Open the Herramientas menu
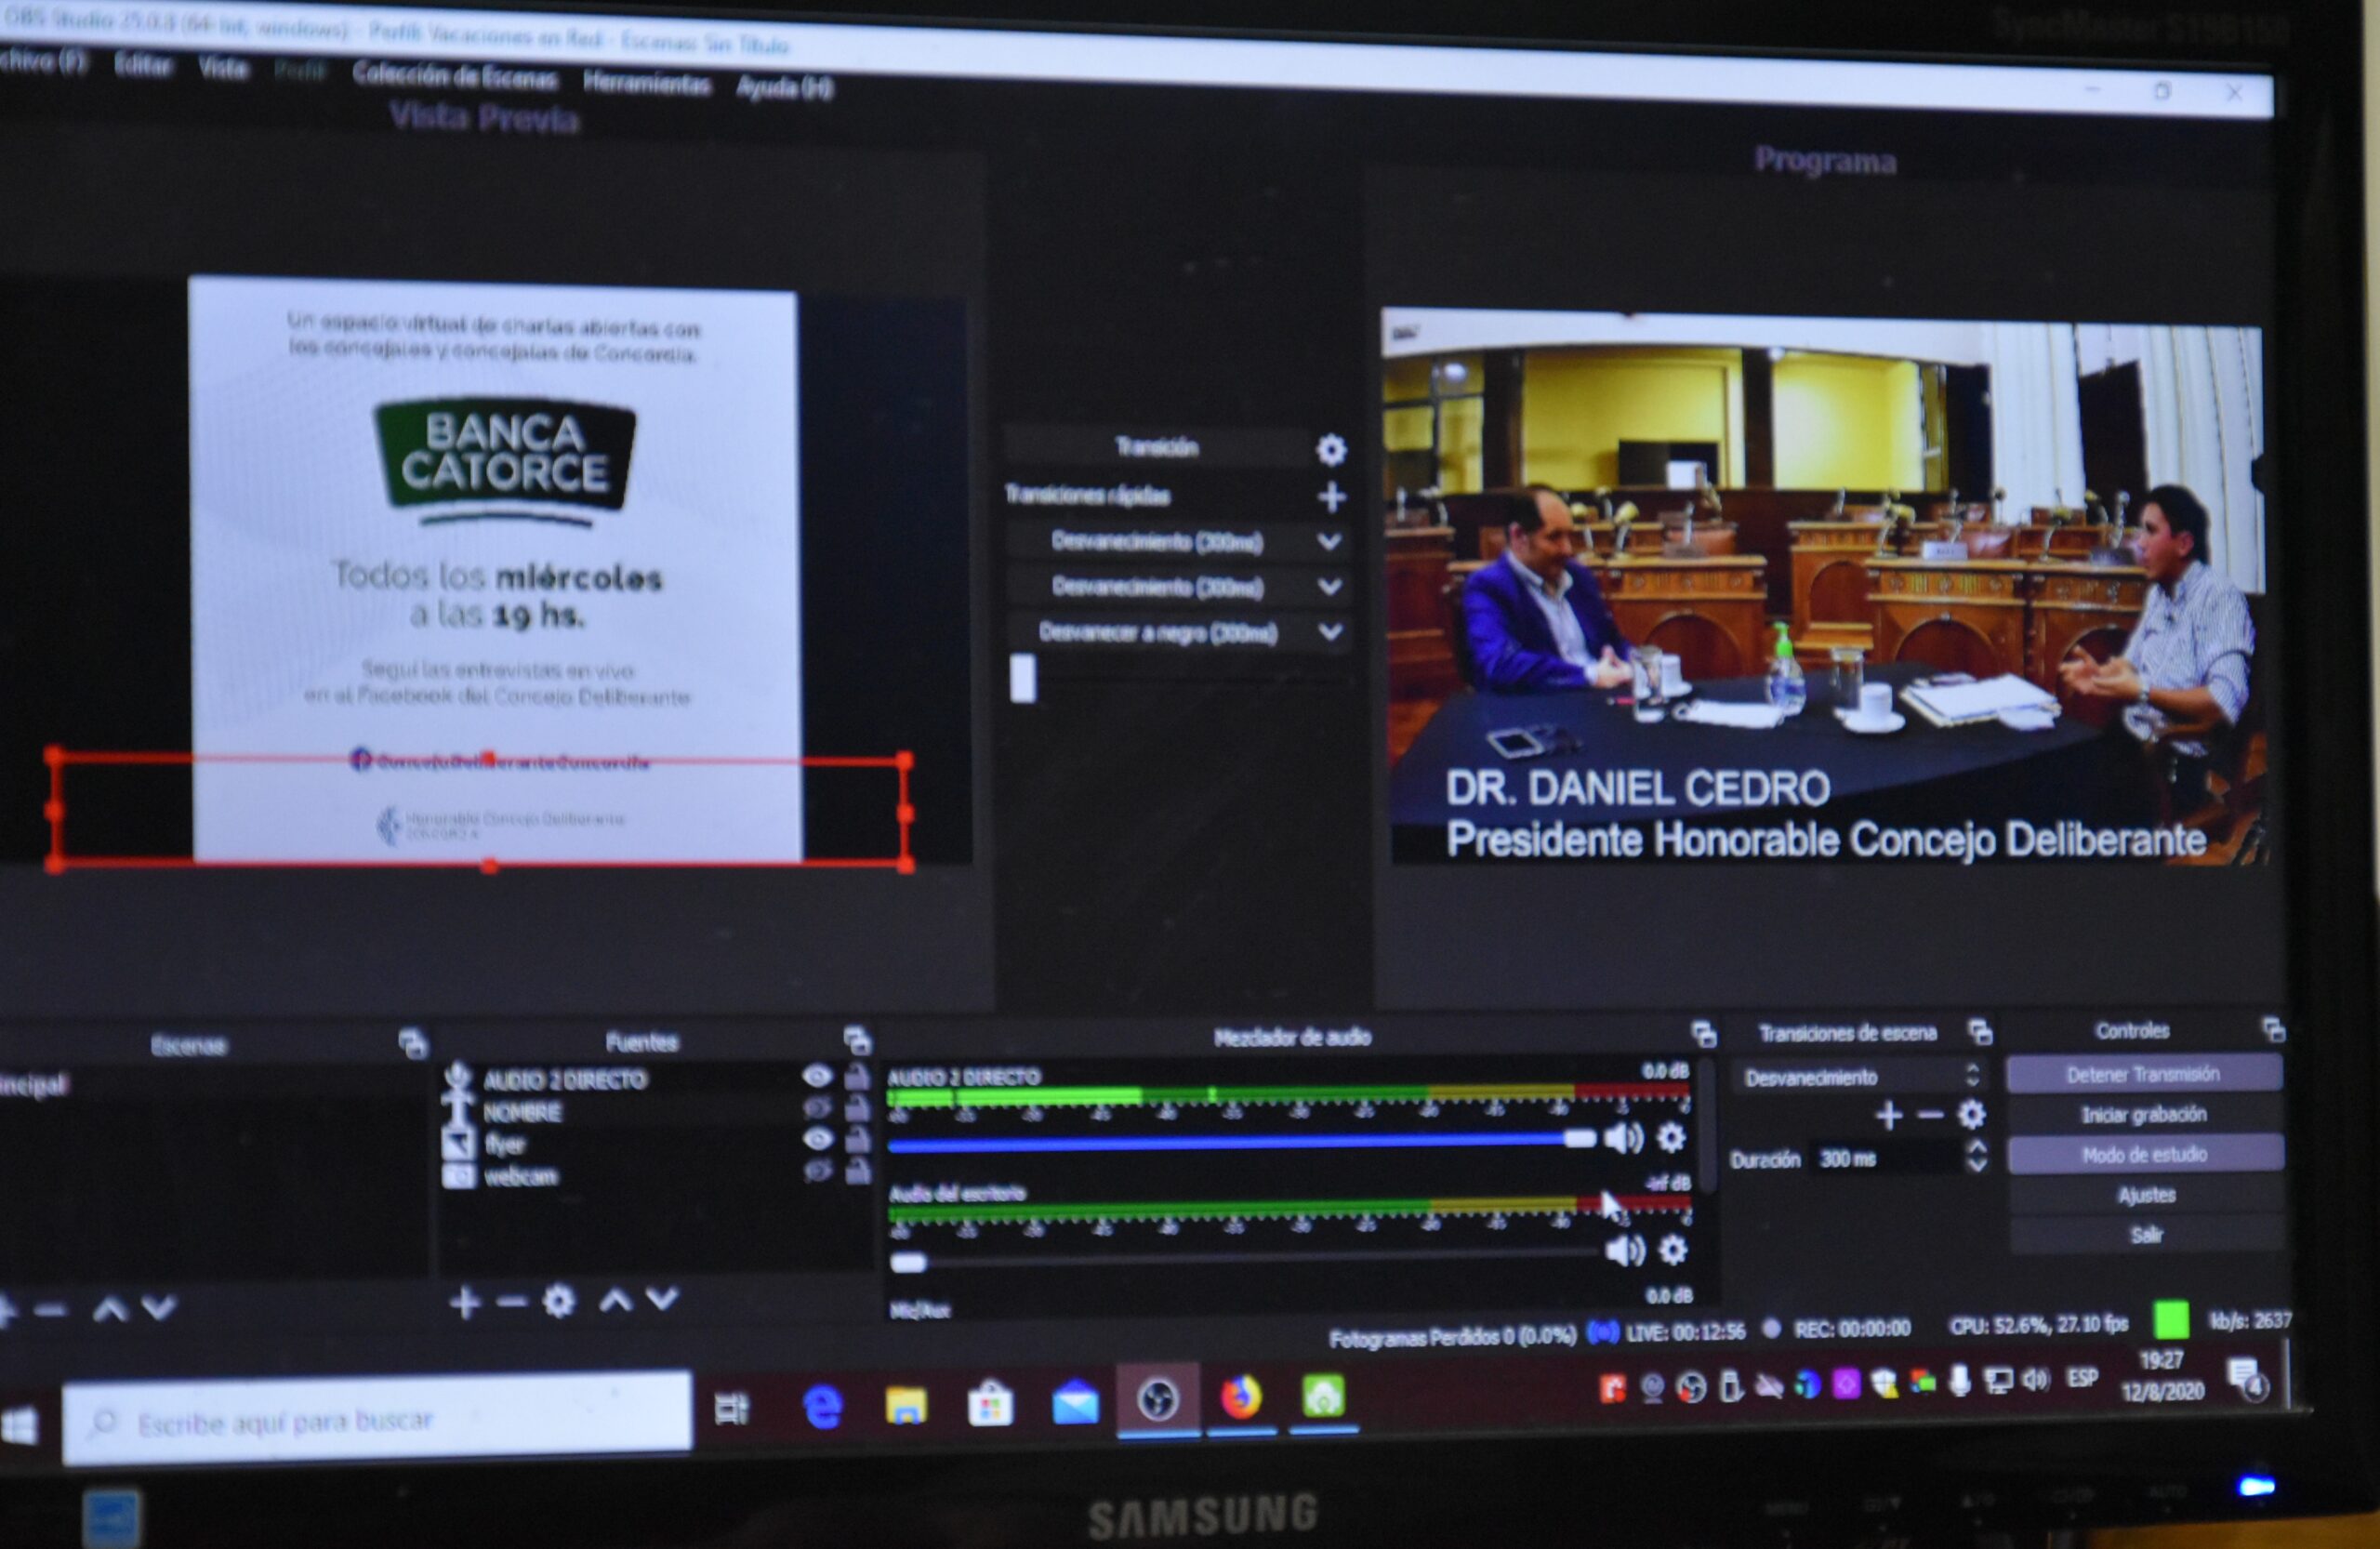 point(646,83)
